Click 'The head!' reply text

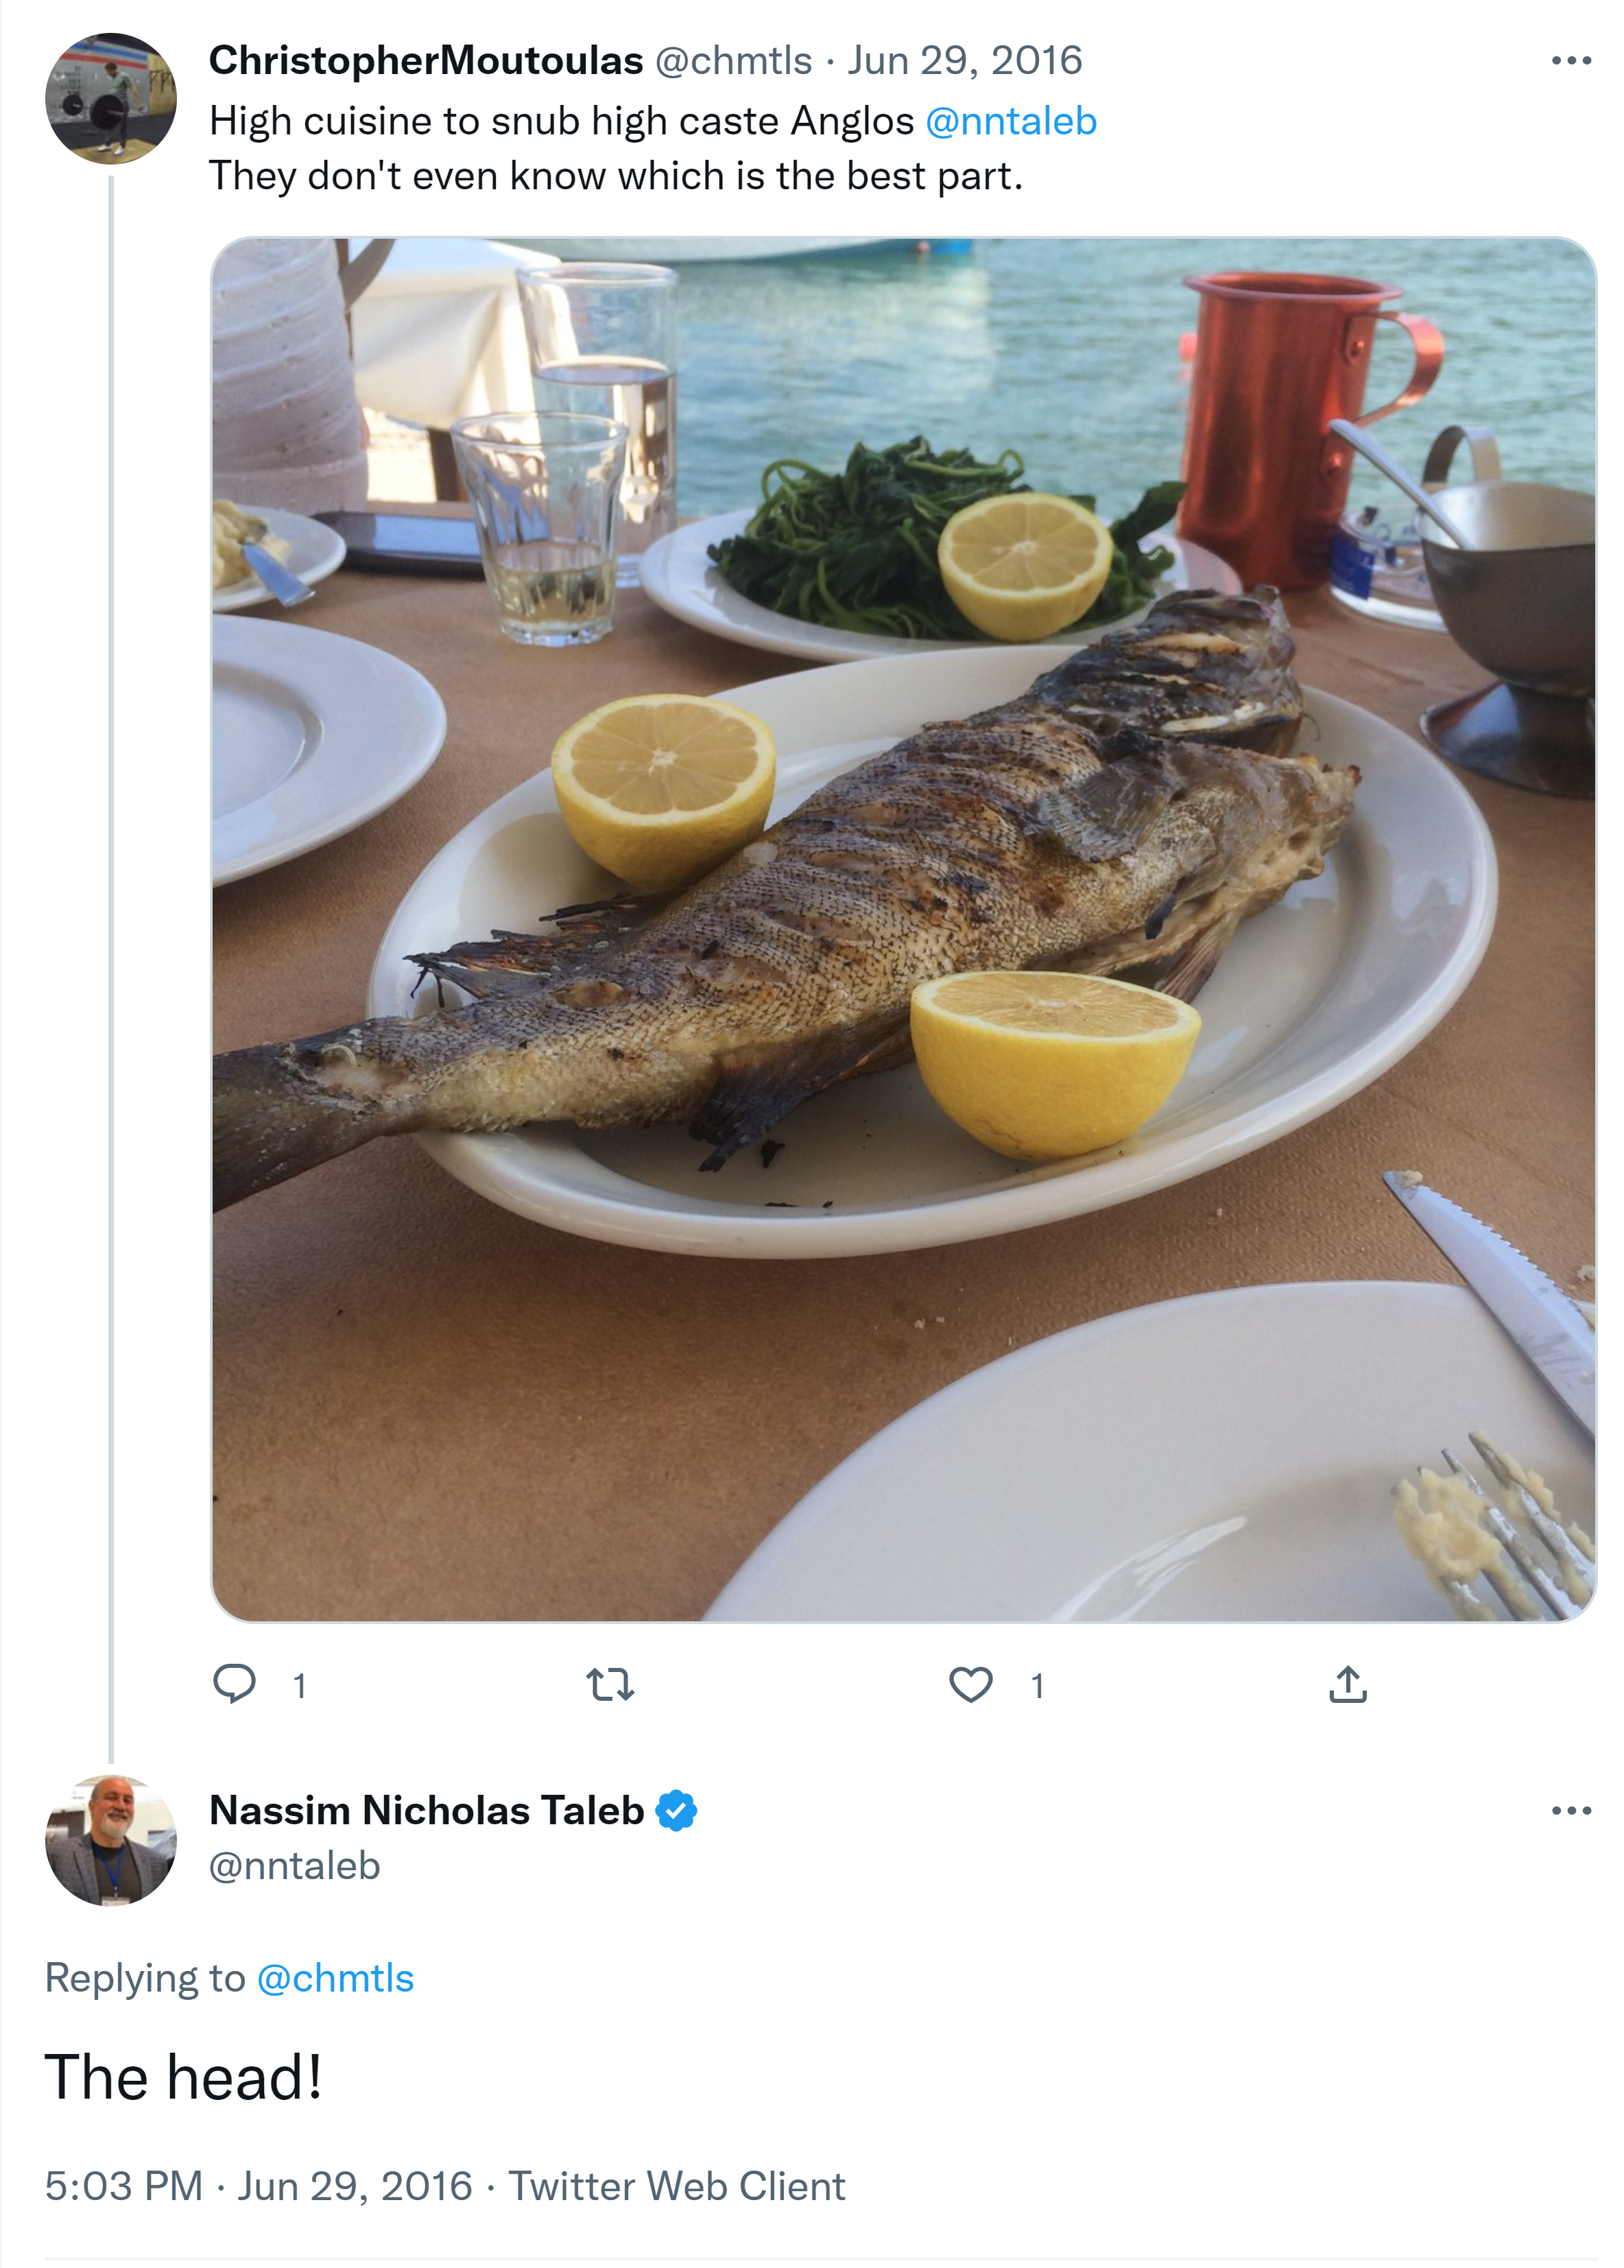[184, 2078]
